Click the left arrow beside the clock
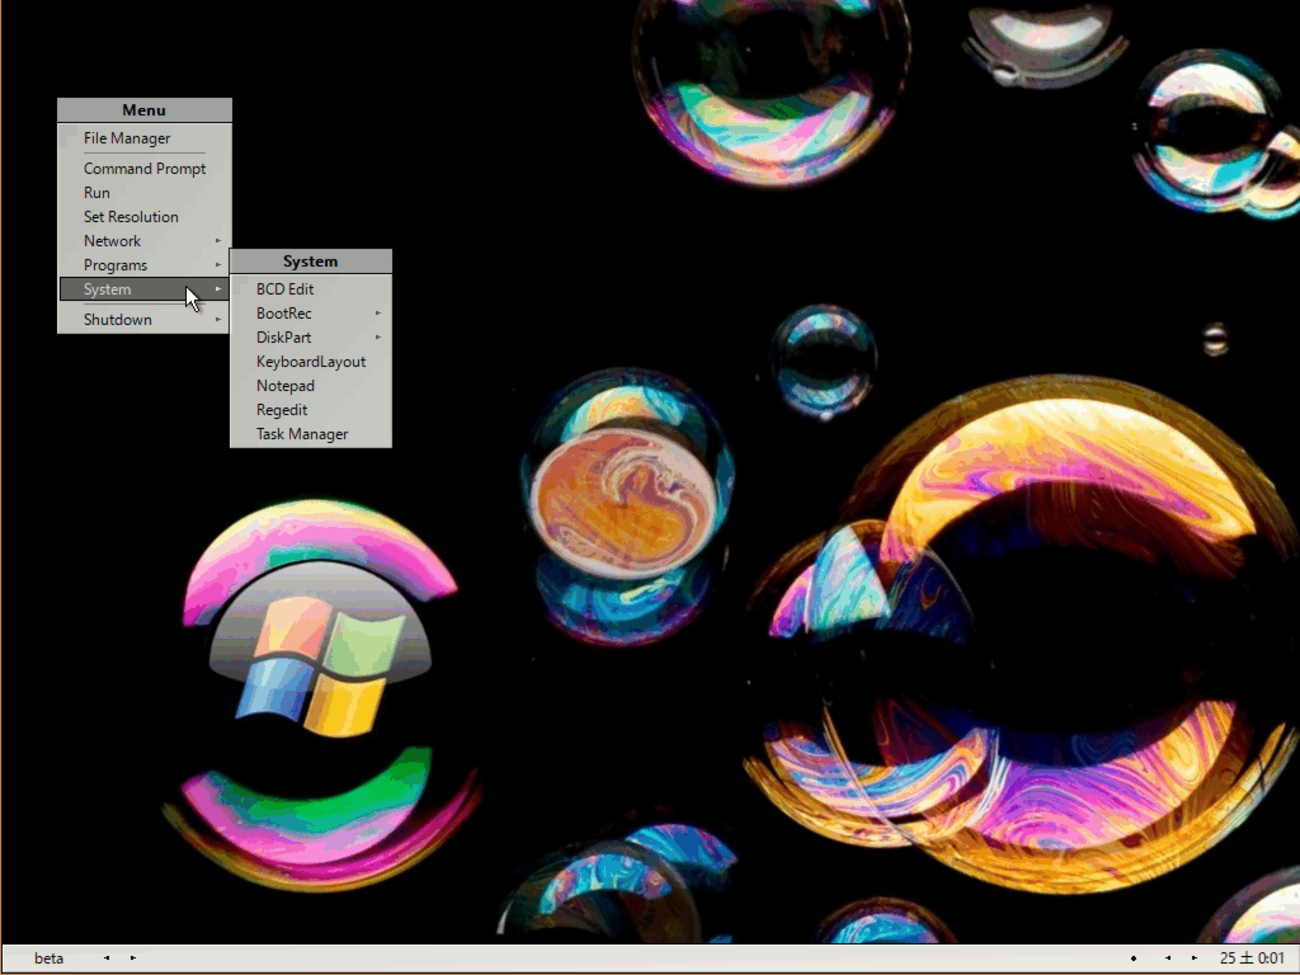1300x975 pixels. [x=1167, y=958]
